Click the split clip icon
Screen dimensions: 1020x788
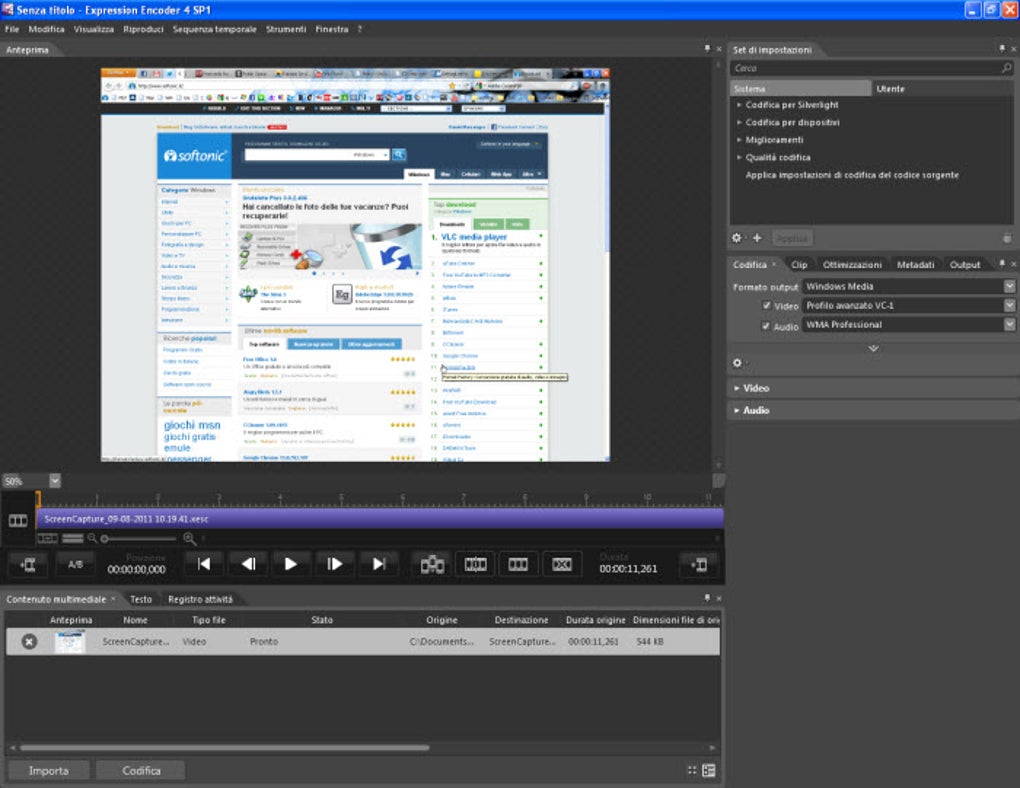click(476, 564)
